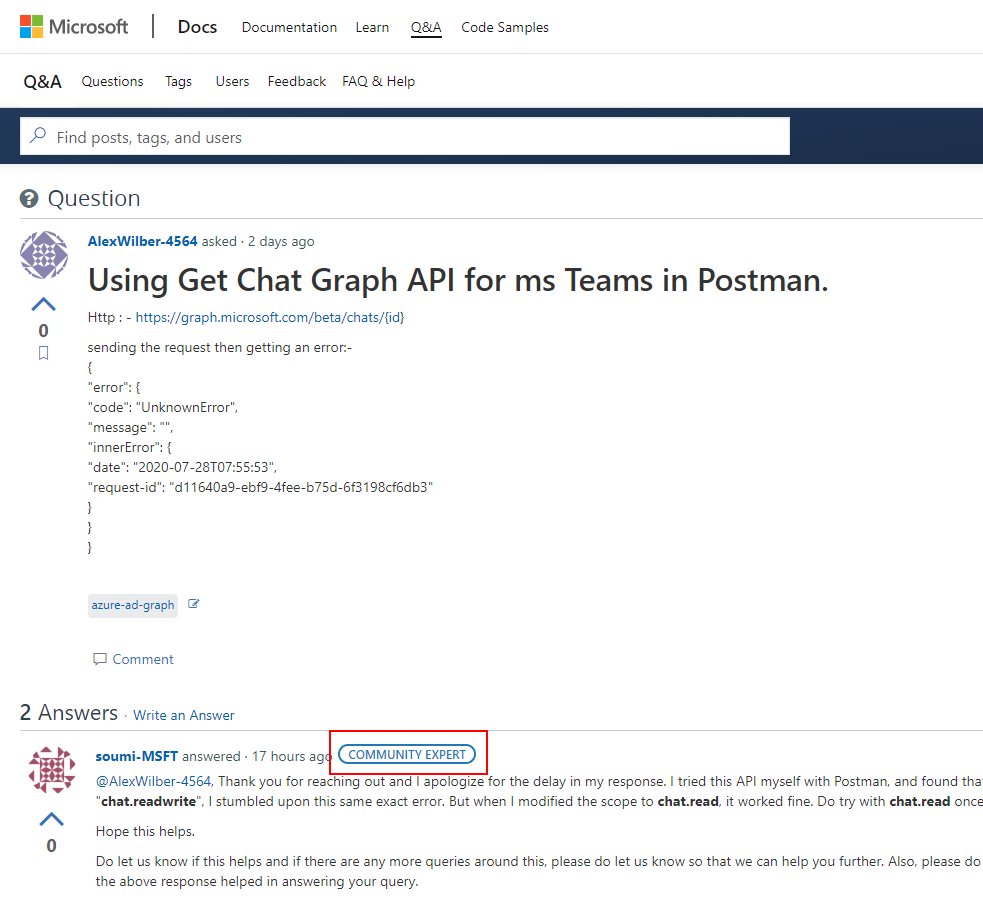Image resolution: width=983 pixels, height=913 pixels.
Task: Click the azure-ad-graph tag
Action: [x=133, y=605]
